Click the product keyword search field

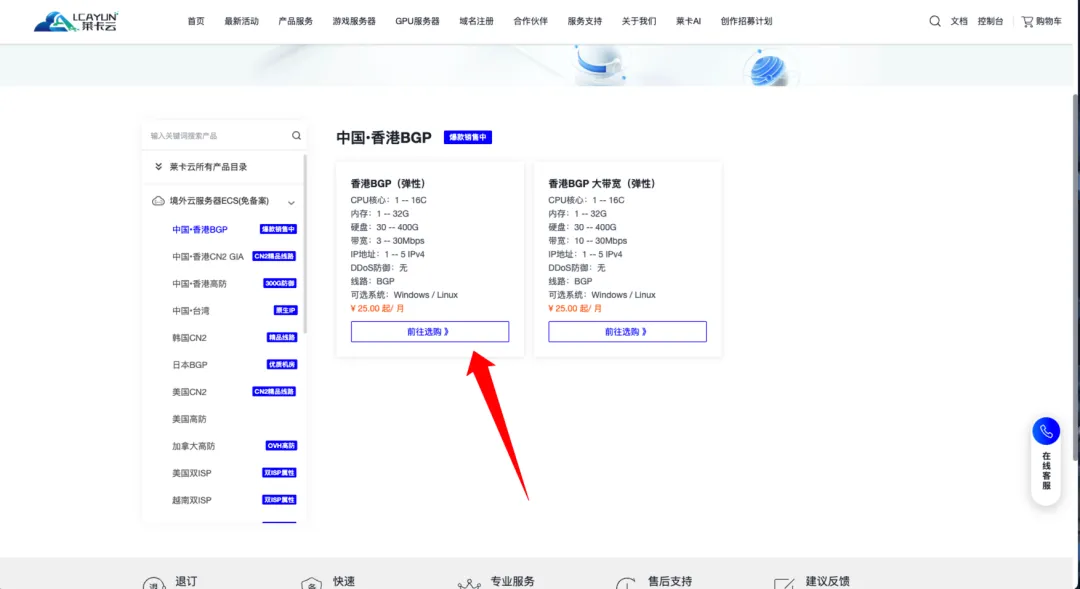[215, 136]
